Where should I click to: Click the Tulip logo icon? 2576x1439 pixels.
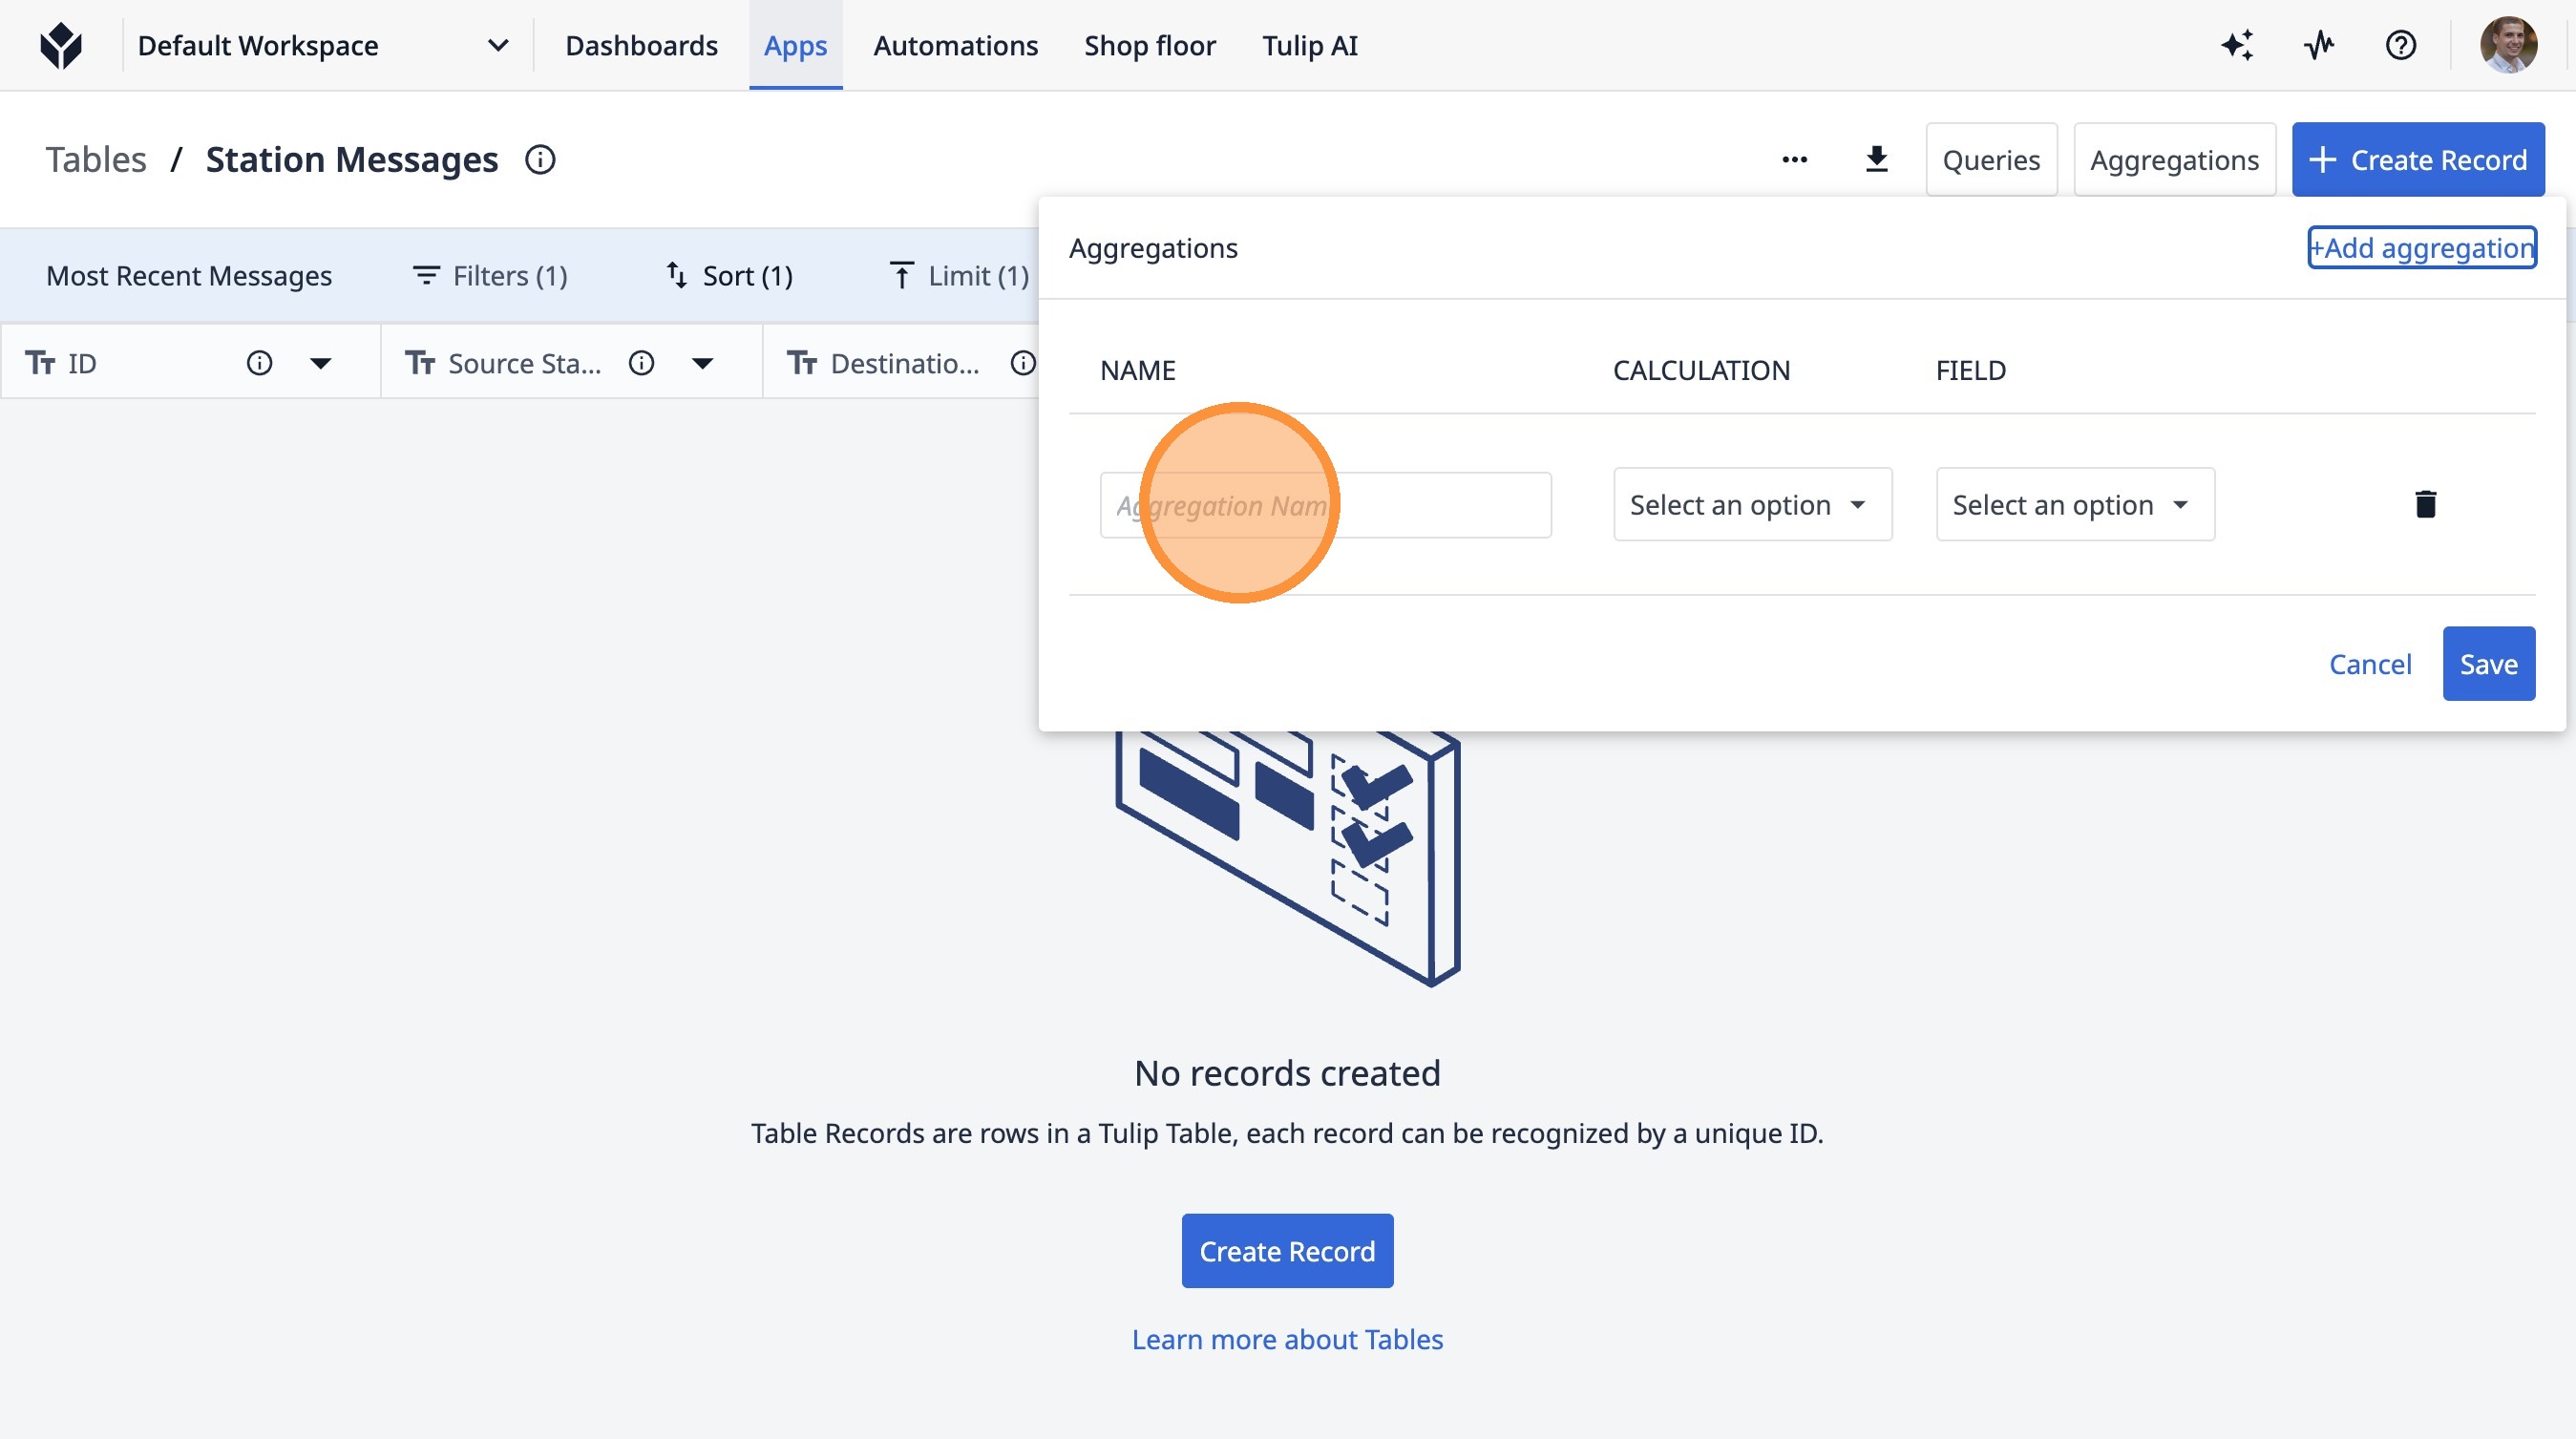coord(61,46)
